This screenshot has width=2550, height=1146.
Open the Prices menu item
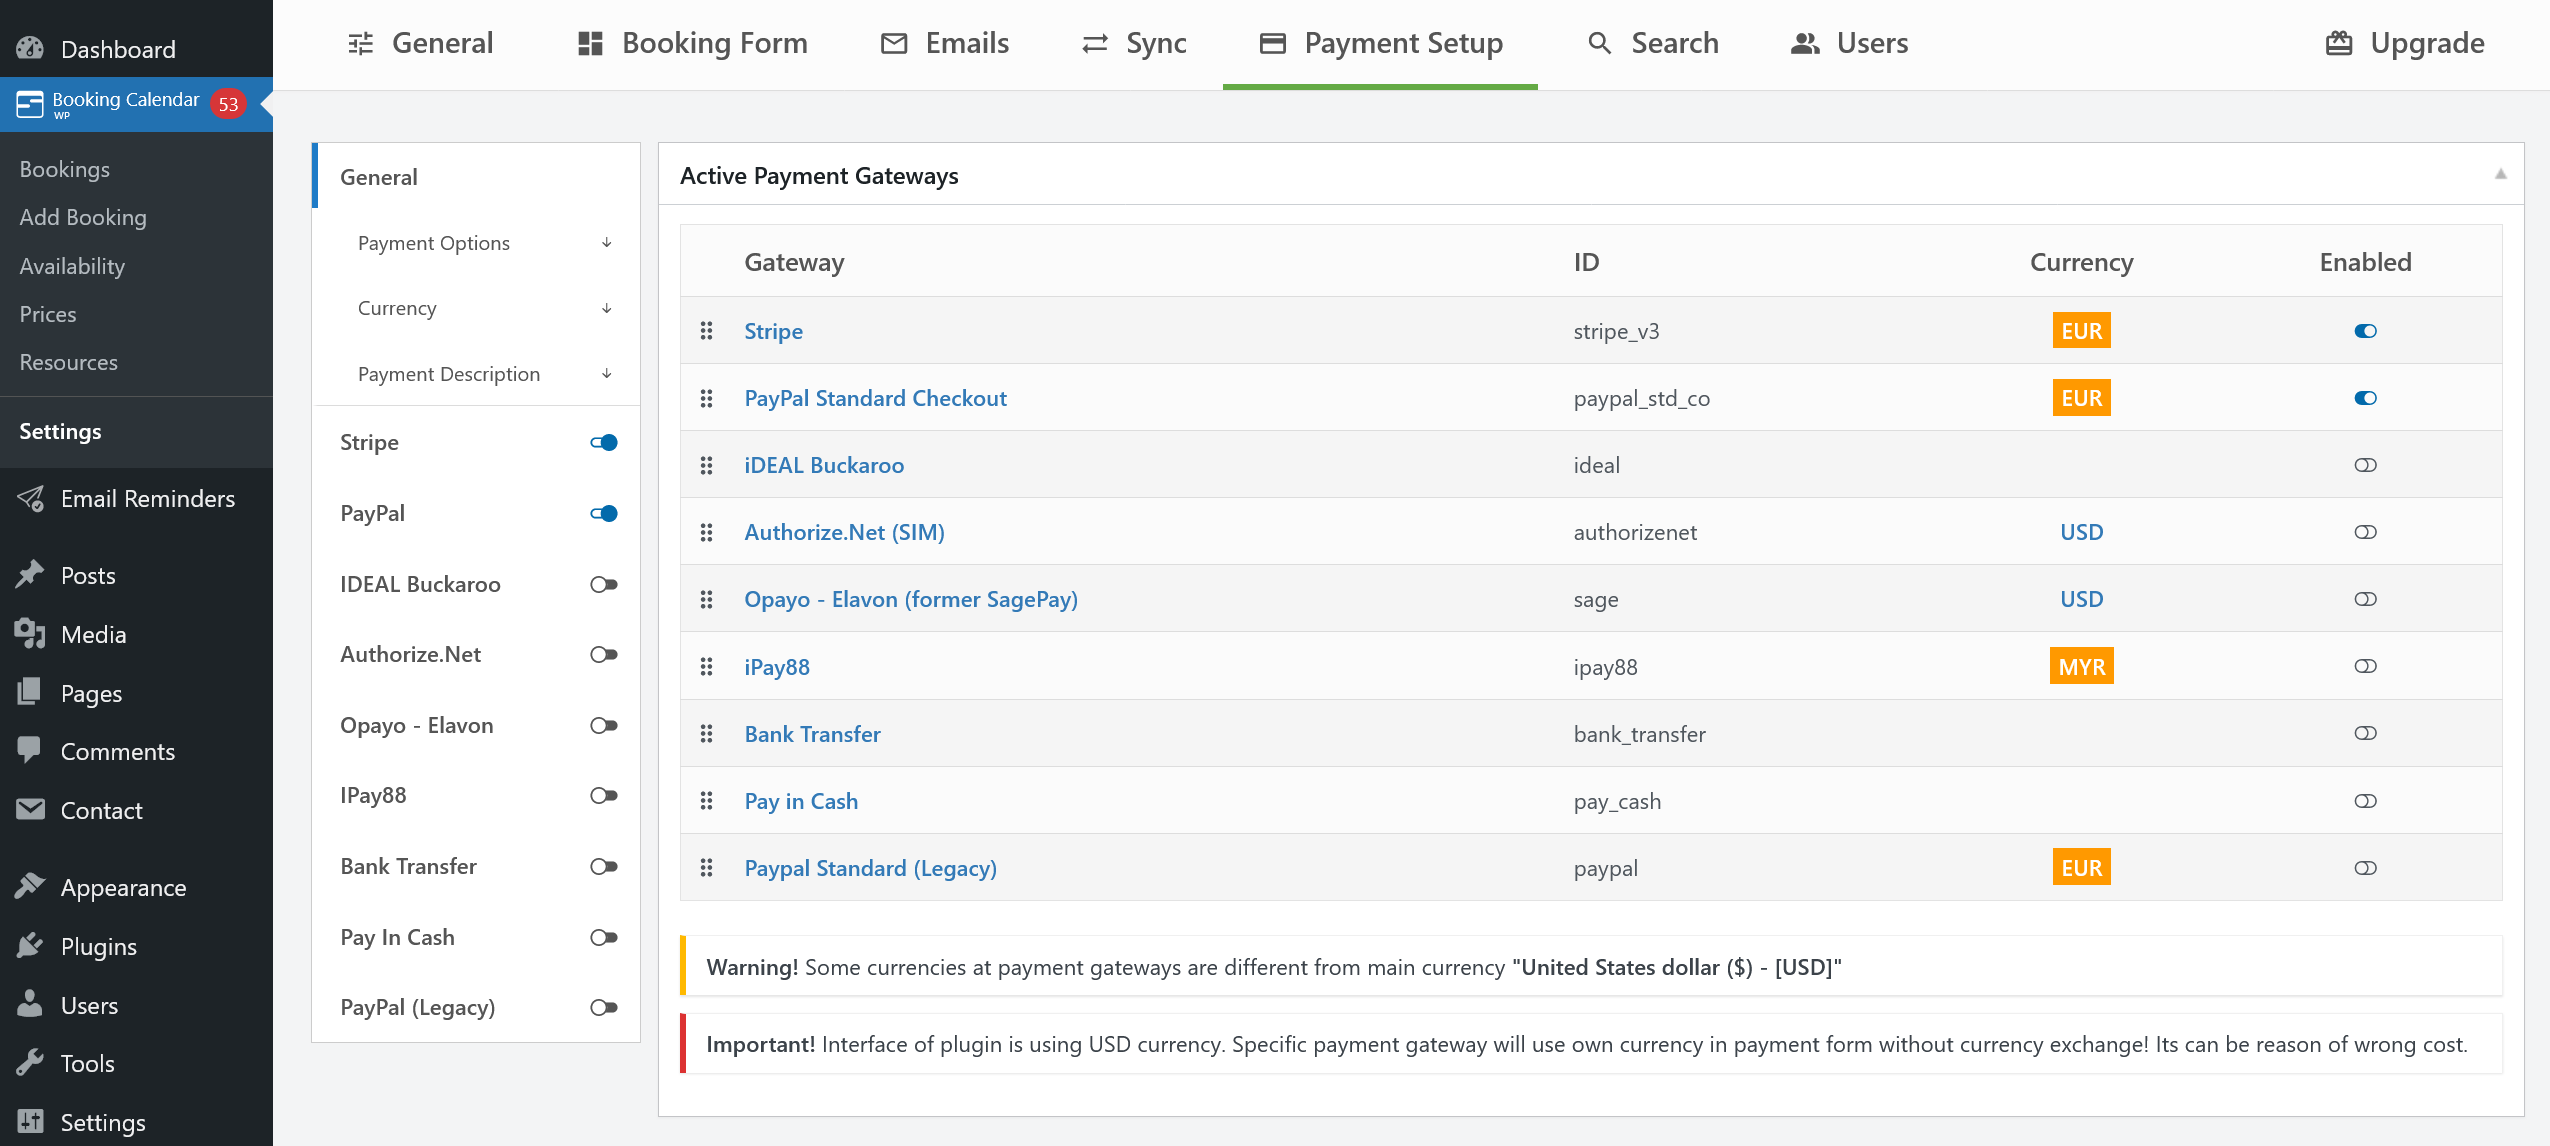click(48, 314)
